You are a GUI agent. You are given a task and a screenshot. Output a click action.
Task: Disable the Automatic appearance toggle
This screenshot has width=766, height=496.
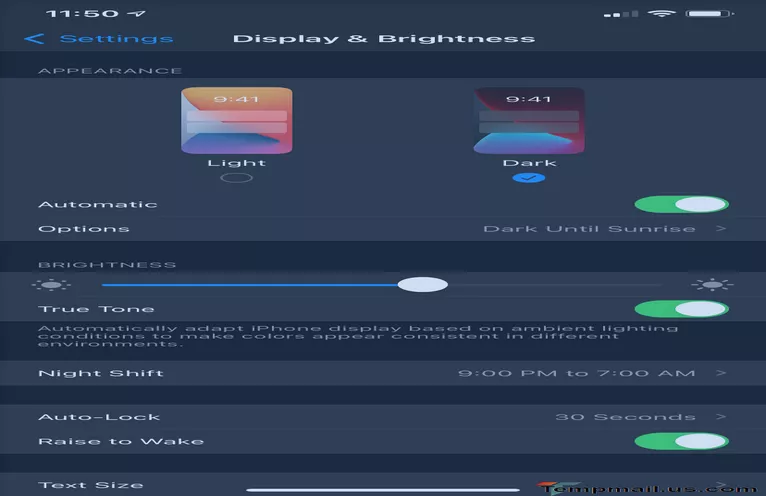coord(681,204)
